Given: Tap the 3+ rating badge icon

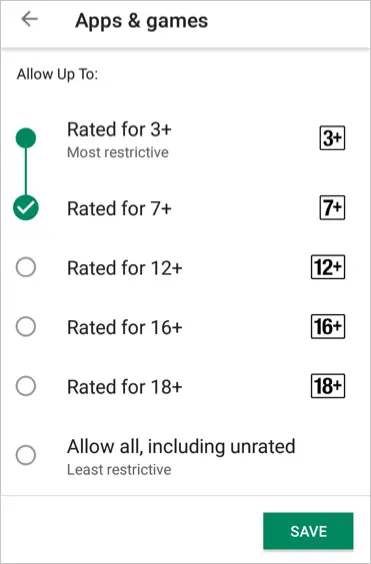Looking at the screenshot, I should pyautogui.click(x=332, y=138).
